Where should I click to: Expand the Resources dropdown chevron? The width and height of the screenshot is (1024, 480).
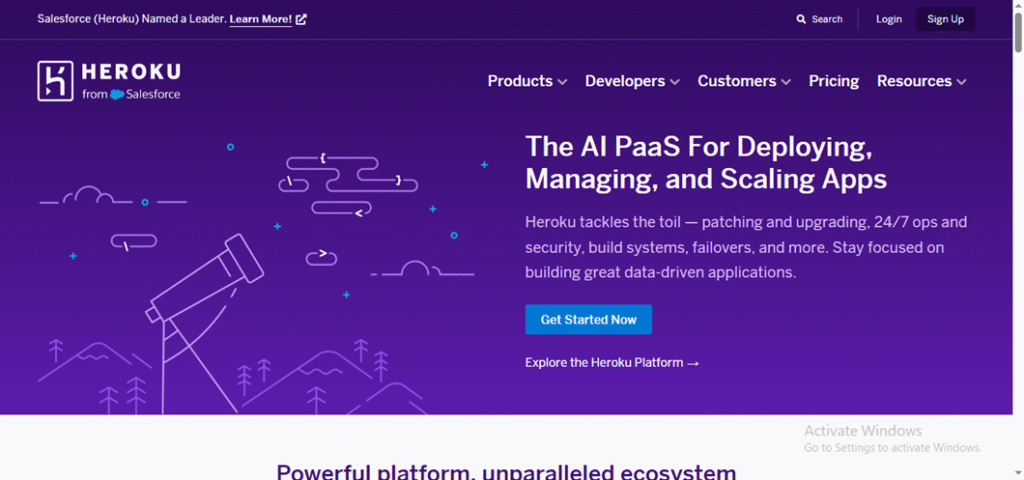tap(961, 82)
